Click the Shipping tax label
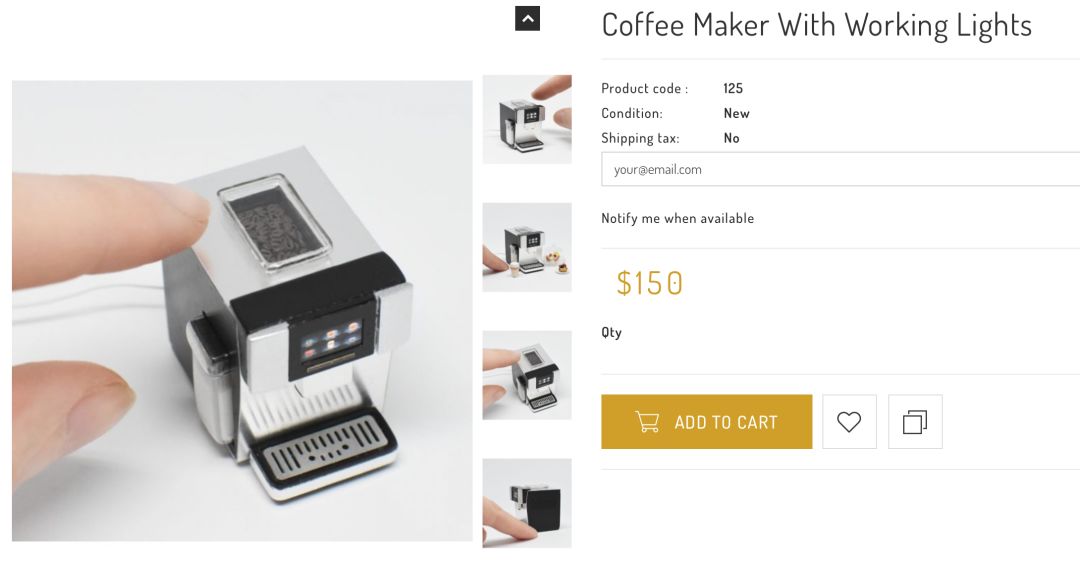The width and height of the screenshot is (1080, 561). point(640,138)
